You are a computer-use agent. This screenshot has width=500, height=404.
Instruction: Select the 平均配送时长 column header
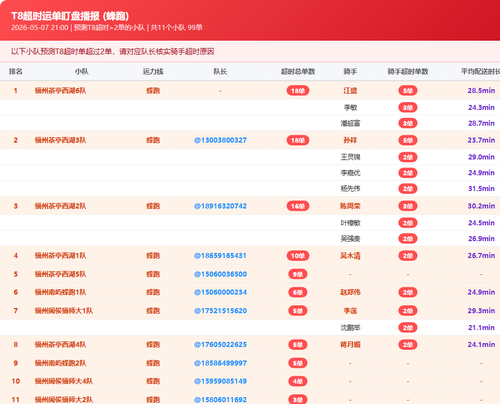click(480, 72)
